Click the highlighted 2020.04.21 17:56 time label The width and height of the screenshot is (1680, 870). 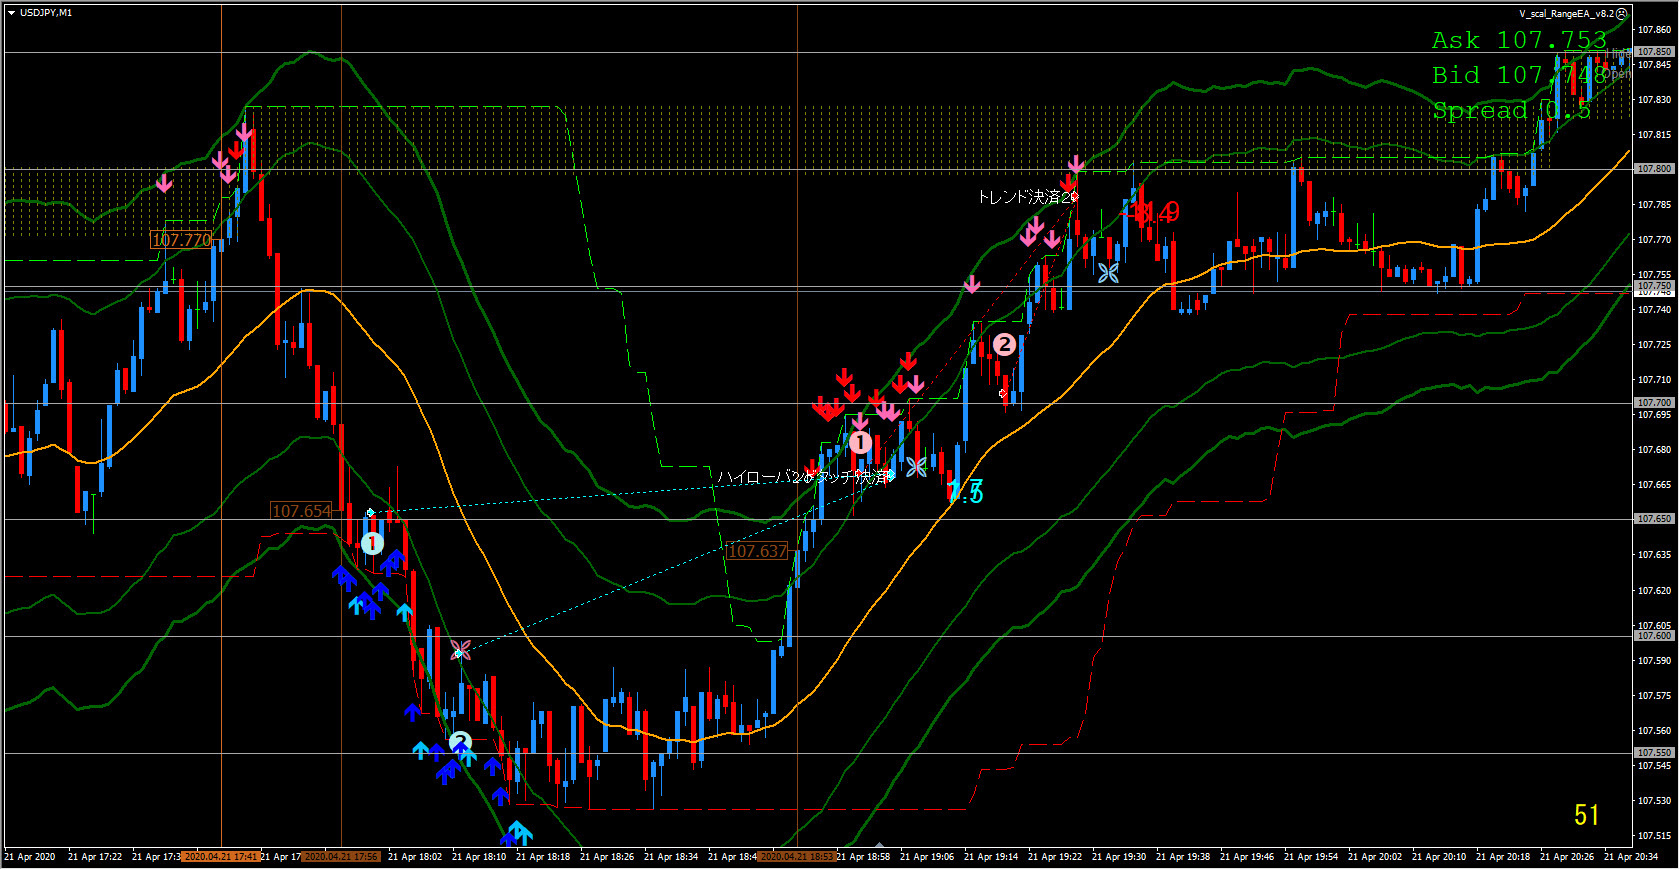coord(341,857)
